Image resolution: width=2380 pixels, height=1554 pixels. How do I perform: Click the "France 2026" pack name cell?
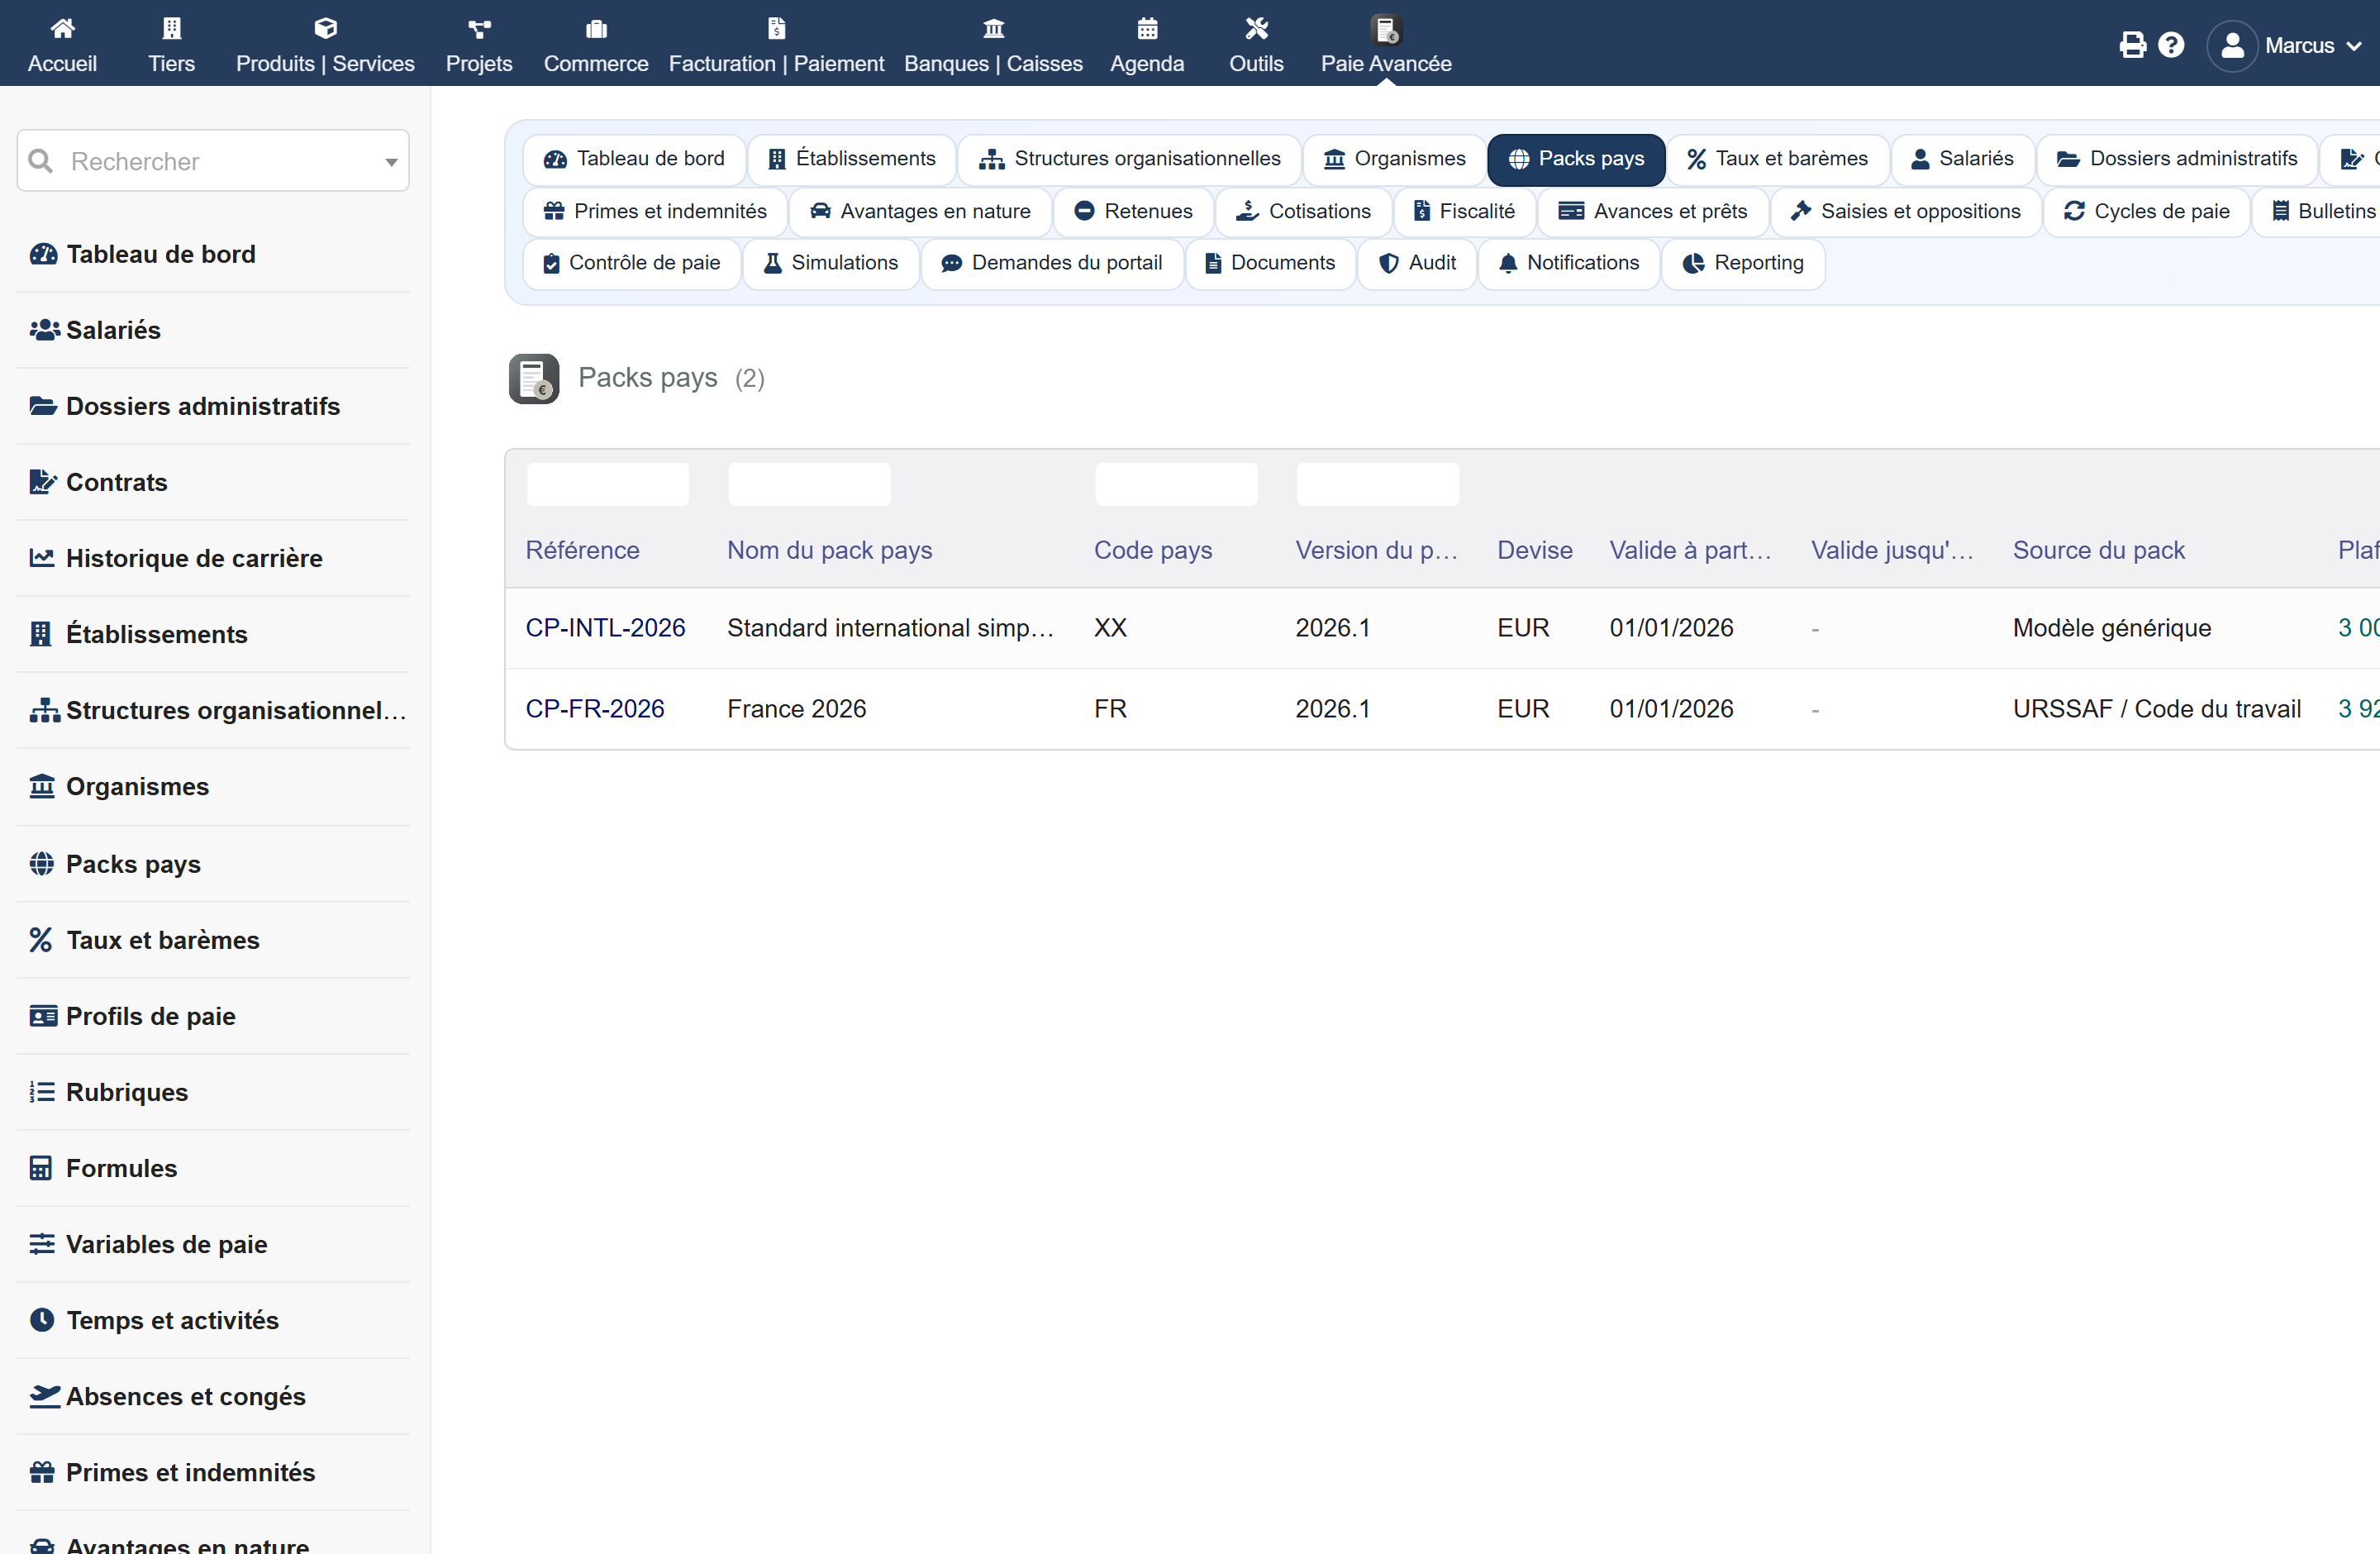pyautogui.click(x=796, y=709)
